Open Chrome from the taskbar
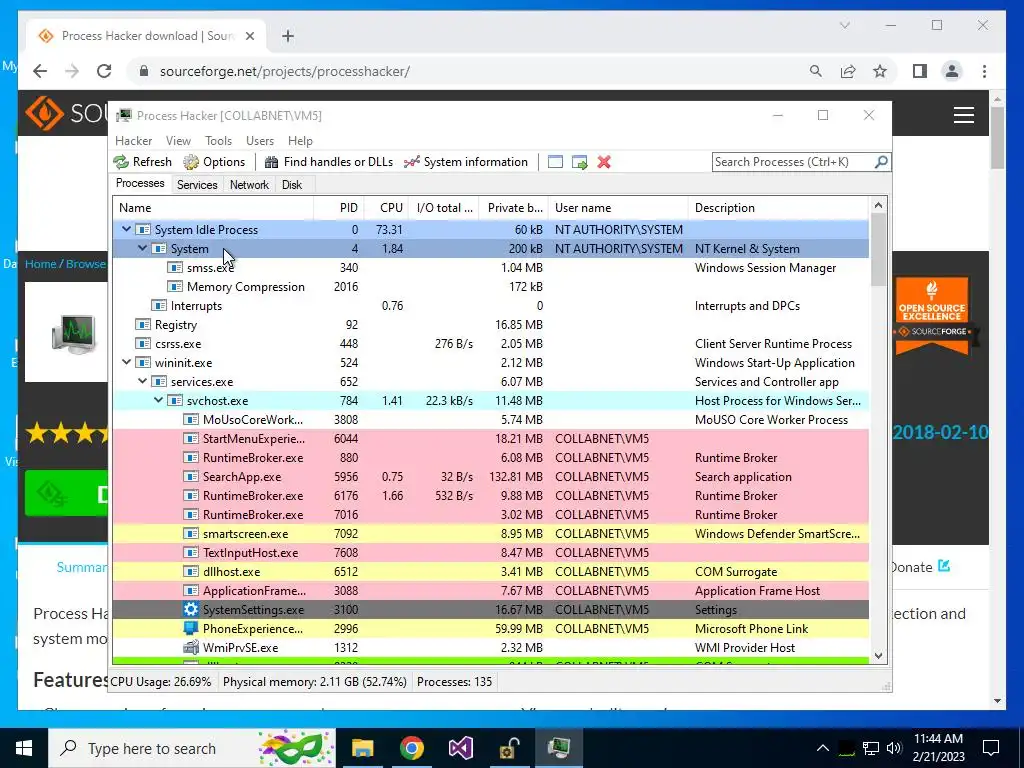Screen dimensions: 1024x768 [x=411, y=748]
